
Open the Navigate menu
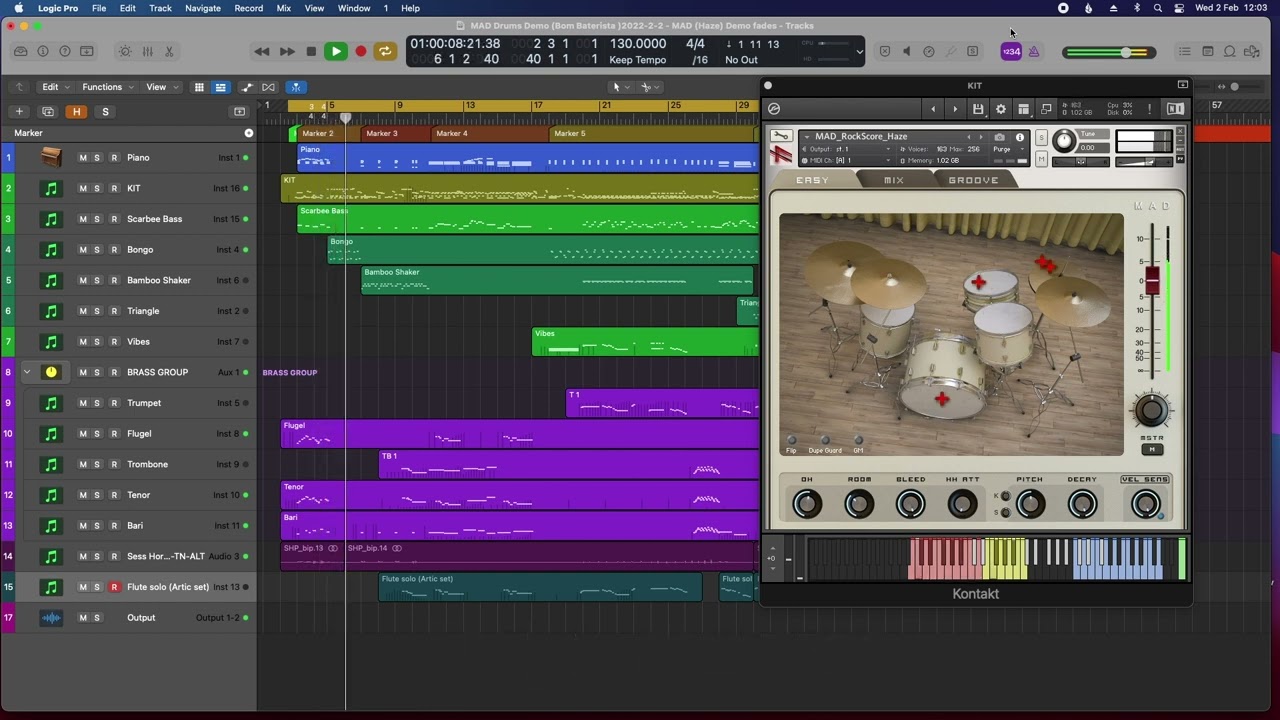pyautogui.click(x=203, y=8)
